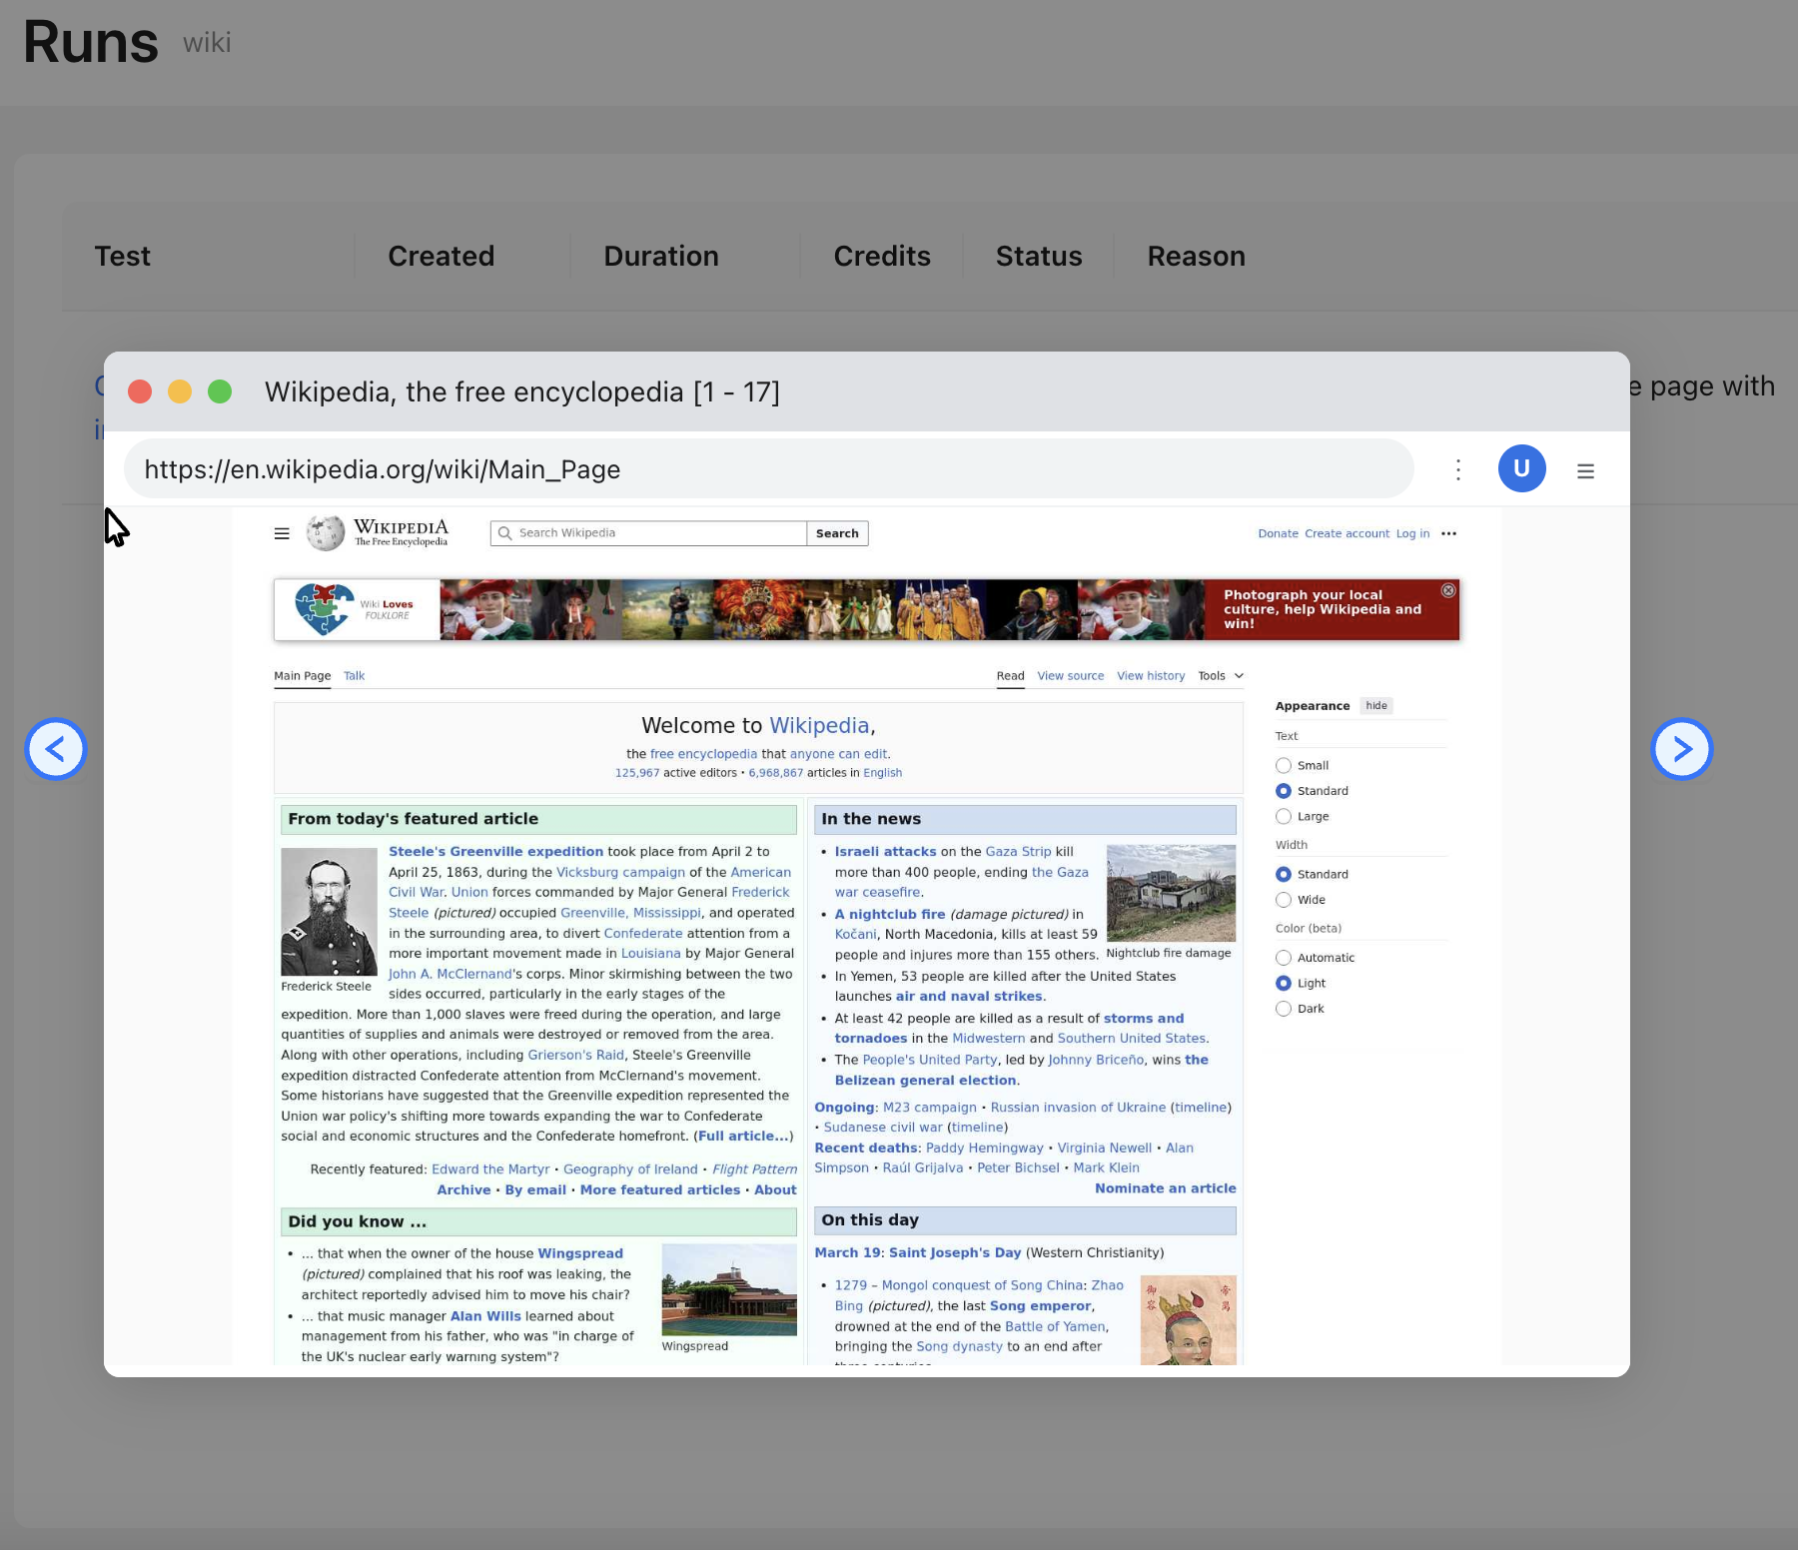Open Wikipedia's main sidebar hamburger menu

282,534
